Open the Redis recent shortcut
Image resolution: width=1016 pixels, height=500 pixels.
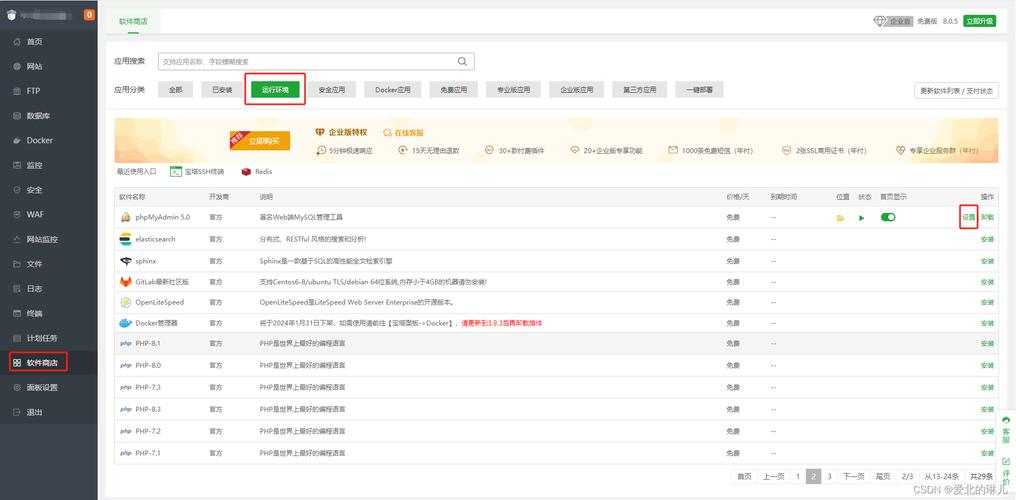257,172
